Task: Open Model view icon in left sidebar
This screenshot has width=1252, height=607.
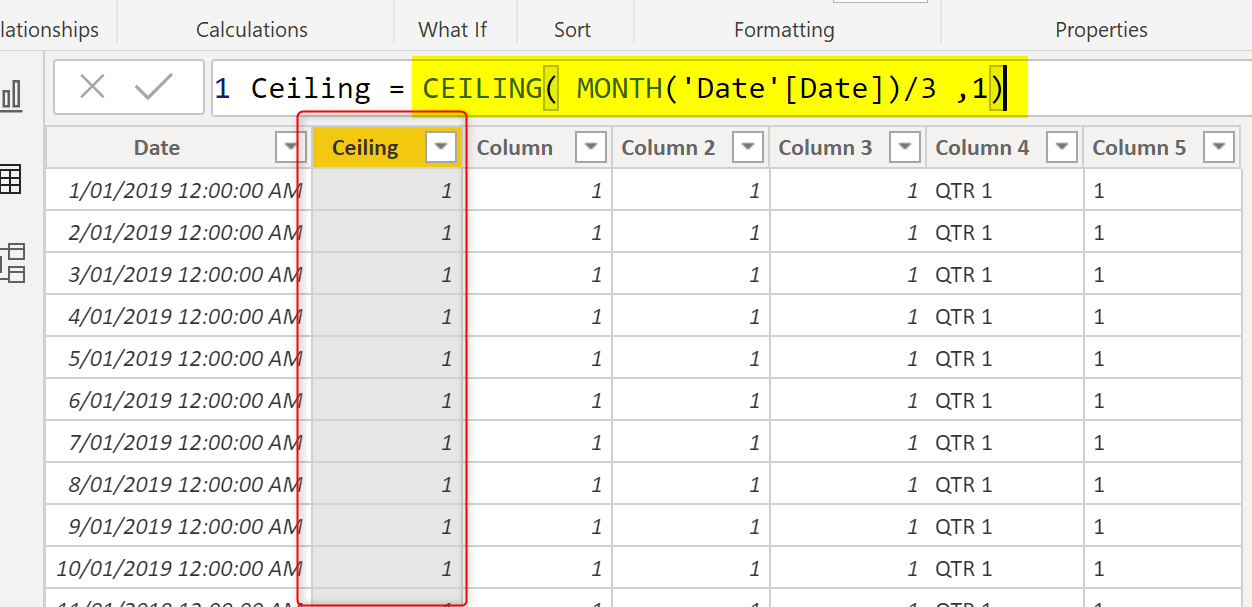Action: [x=12, y=263]
